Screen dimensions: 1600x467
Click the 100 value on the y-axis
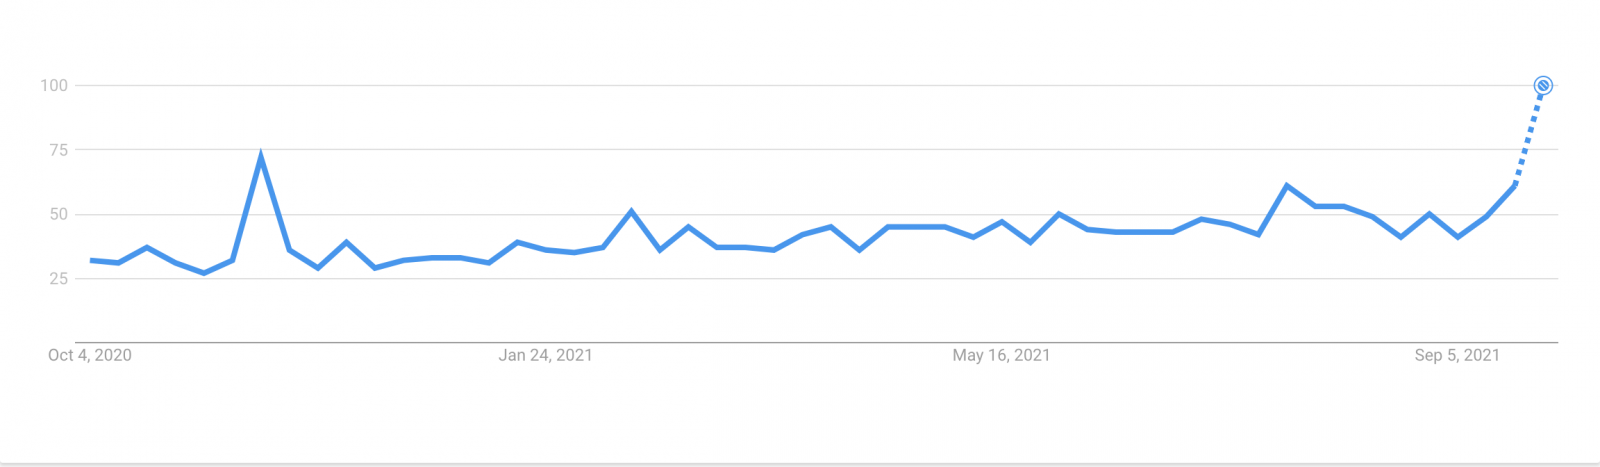click(54, 86)
